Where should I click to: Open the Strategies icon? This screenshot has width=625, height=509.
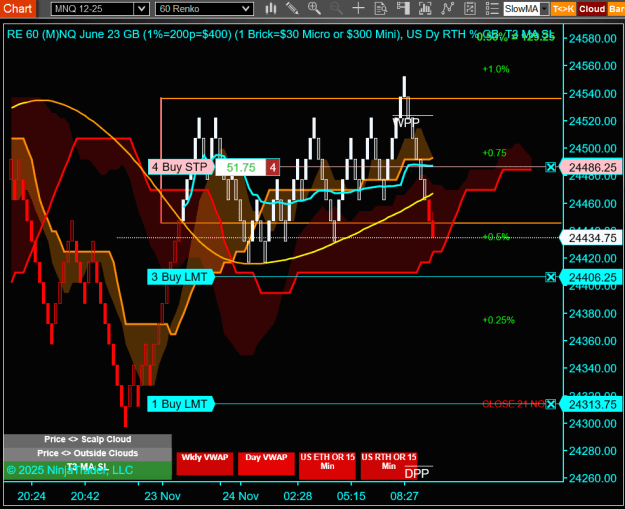[x=470, y=8]
